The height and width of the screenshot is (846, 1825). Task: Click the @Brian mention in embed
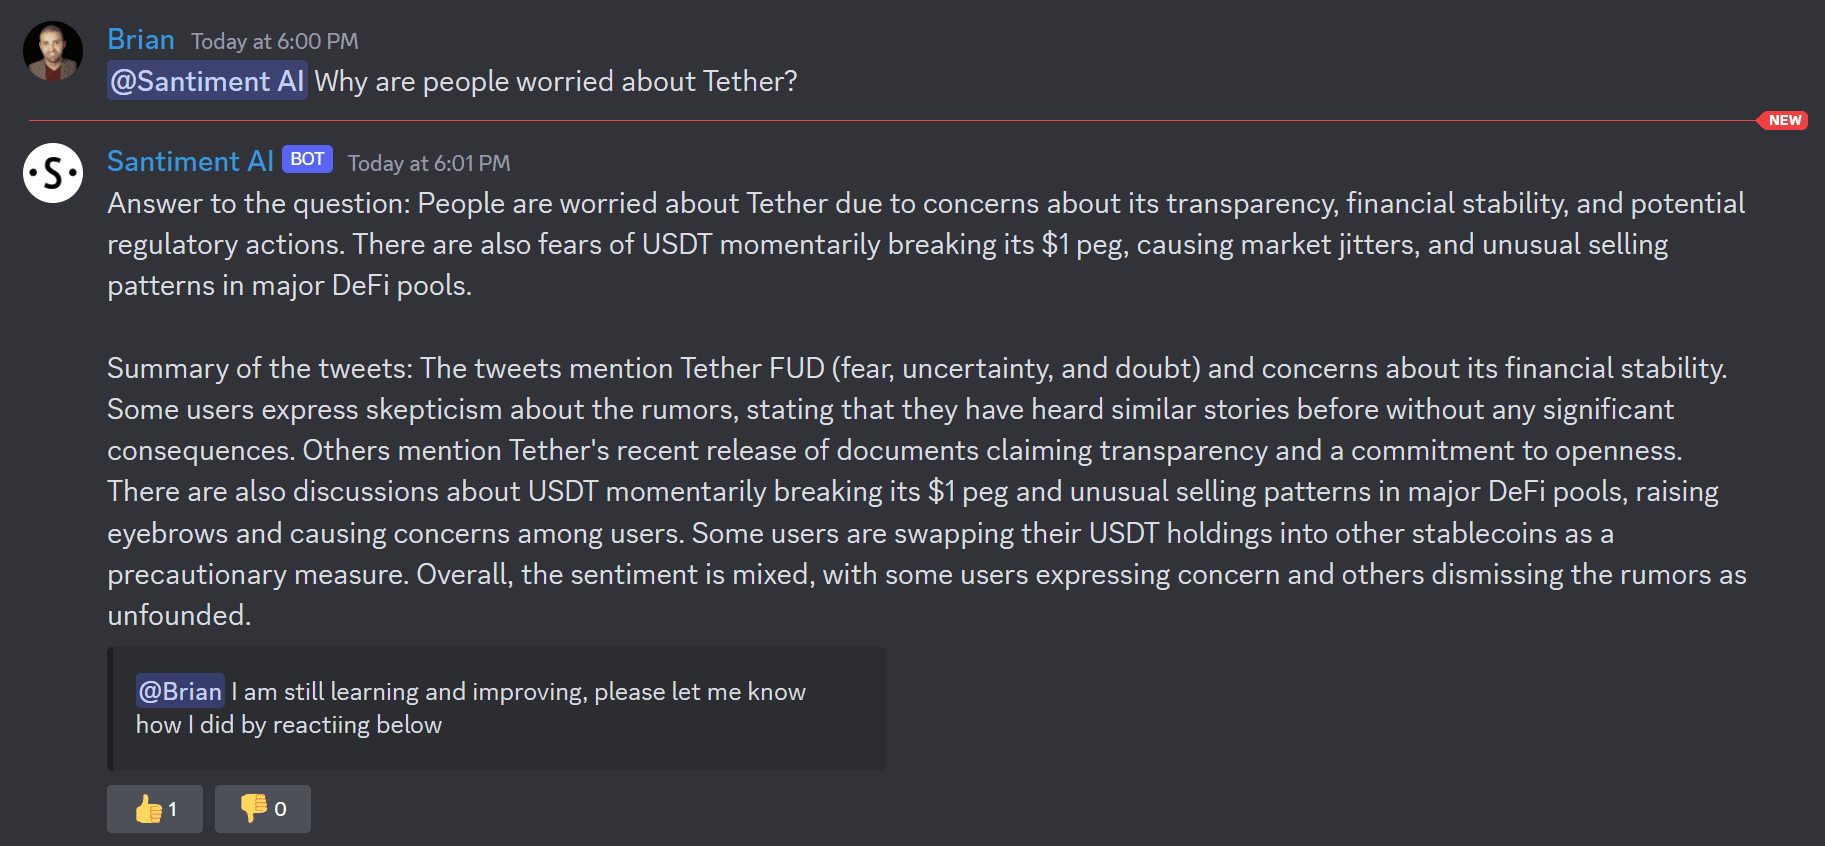tap(180, 691)
